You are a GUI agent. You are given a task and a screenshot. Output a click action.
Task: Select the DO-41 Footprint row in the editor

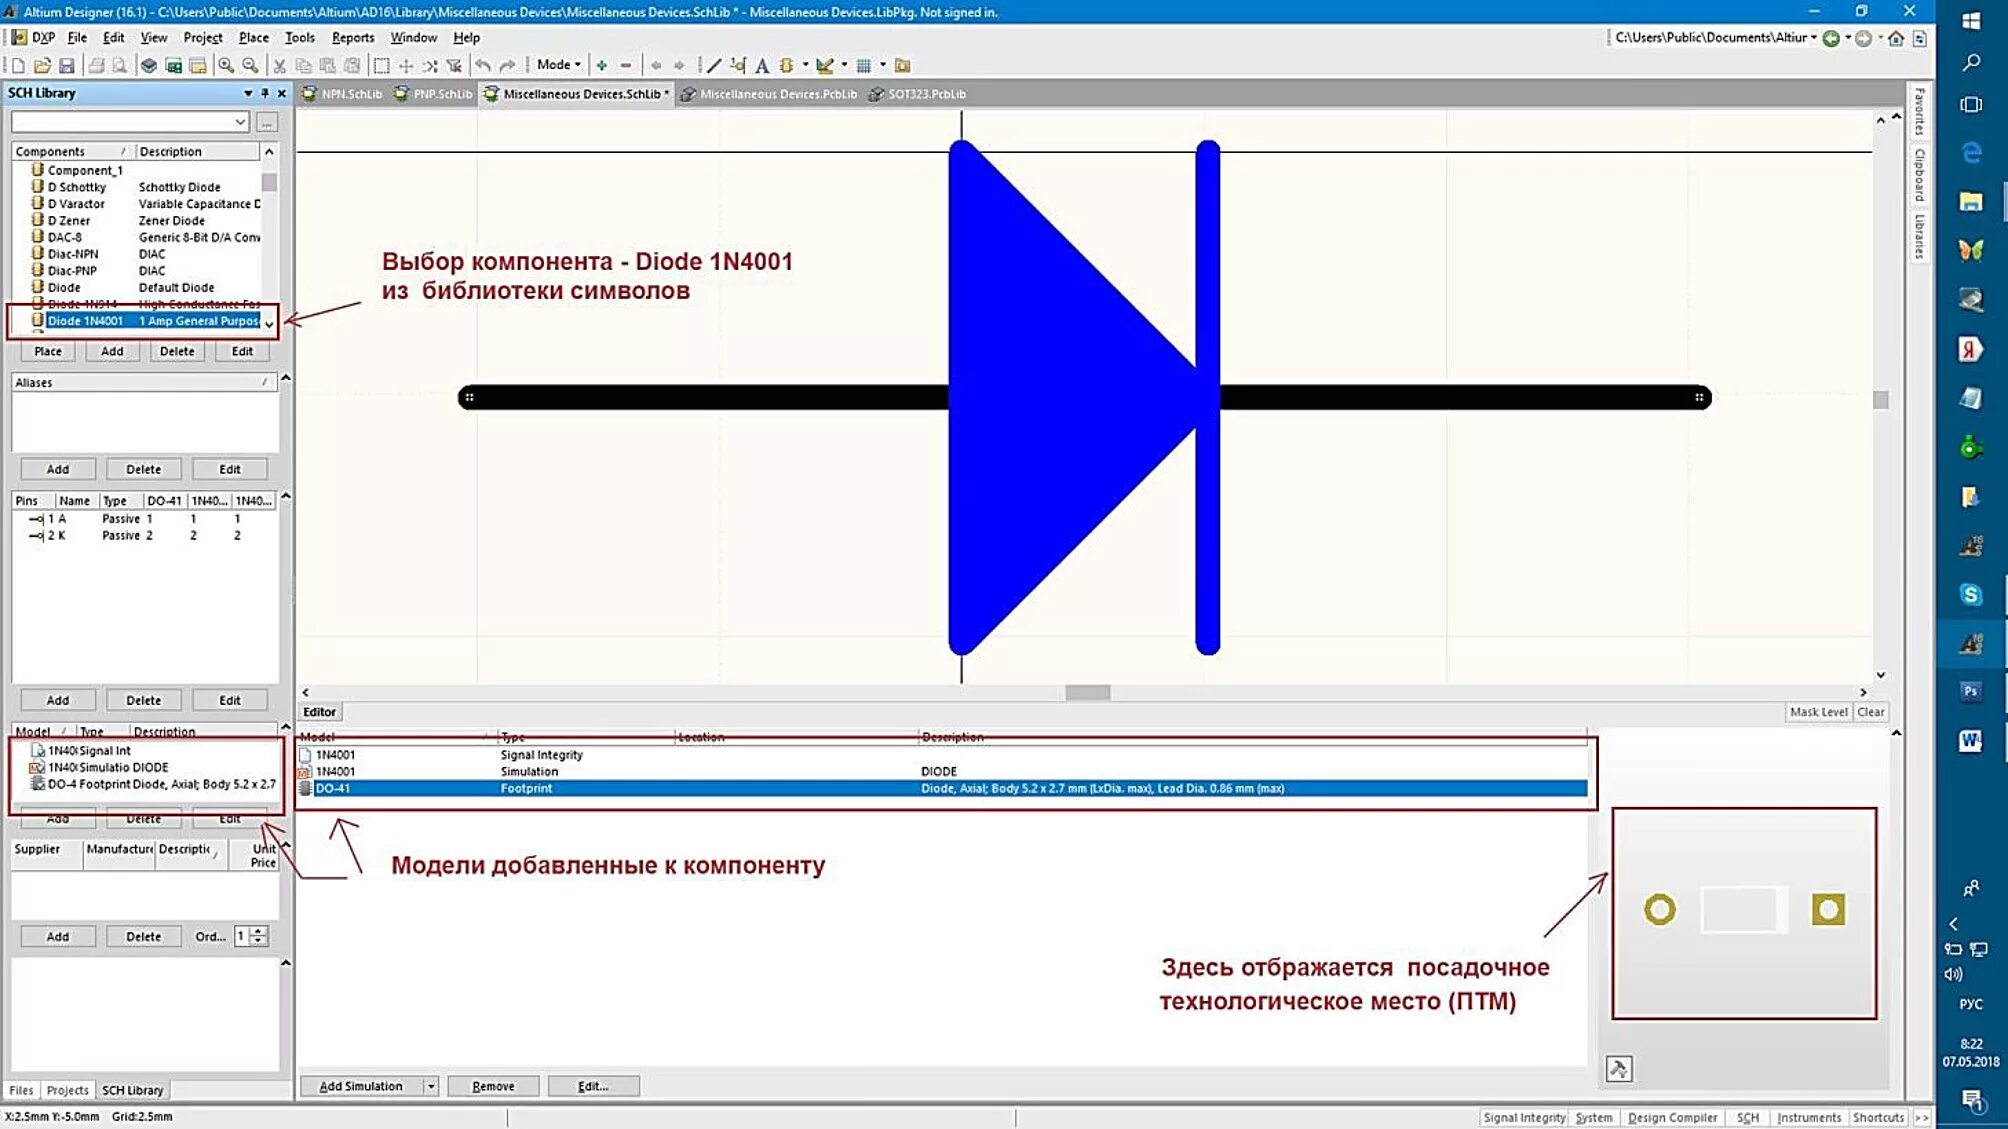943,788
